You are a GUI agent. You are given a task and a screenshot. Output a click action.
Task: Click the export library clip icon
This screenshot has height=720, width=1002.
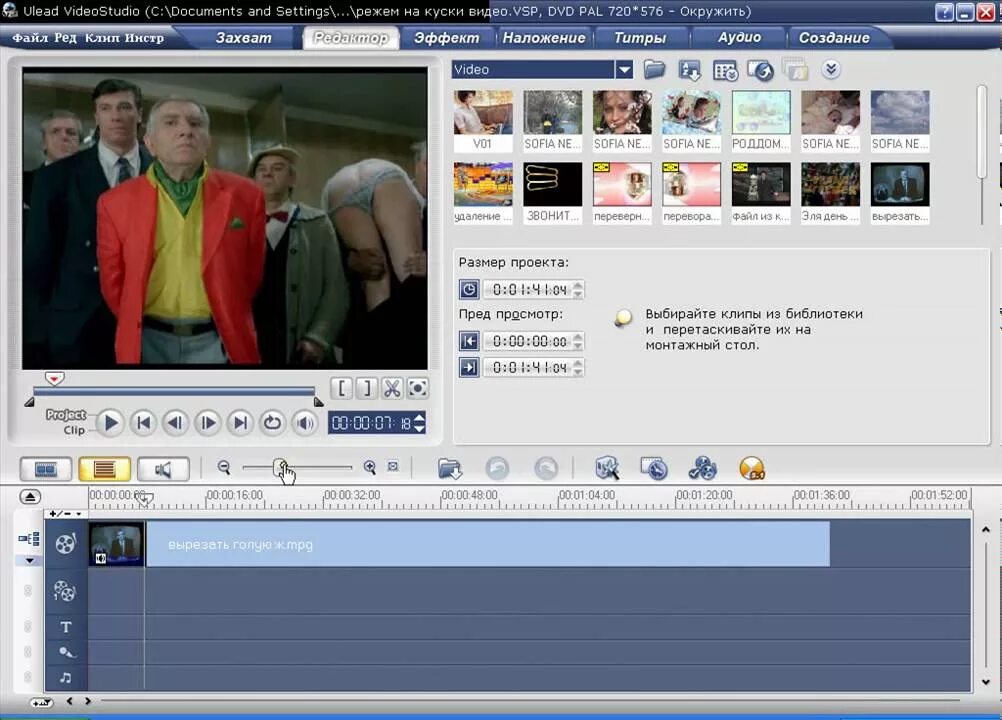pyautogui.click(x=760, y=70)
